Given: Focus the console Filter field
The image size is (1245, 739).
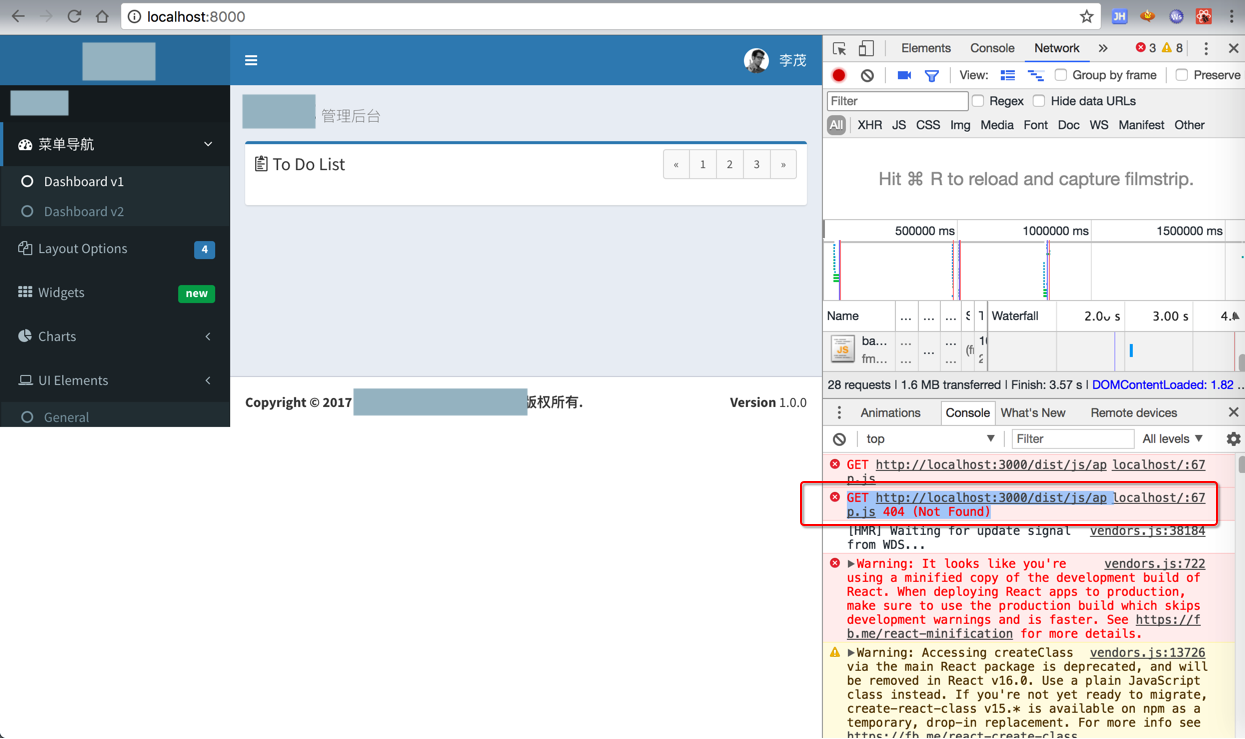Looking at the screenshot, I should (1072, 439).
